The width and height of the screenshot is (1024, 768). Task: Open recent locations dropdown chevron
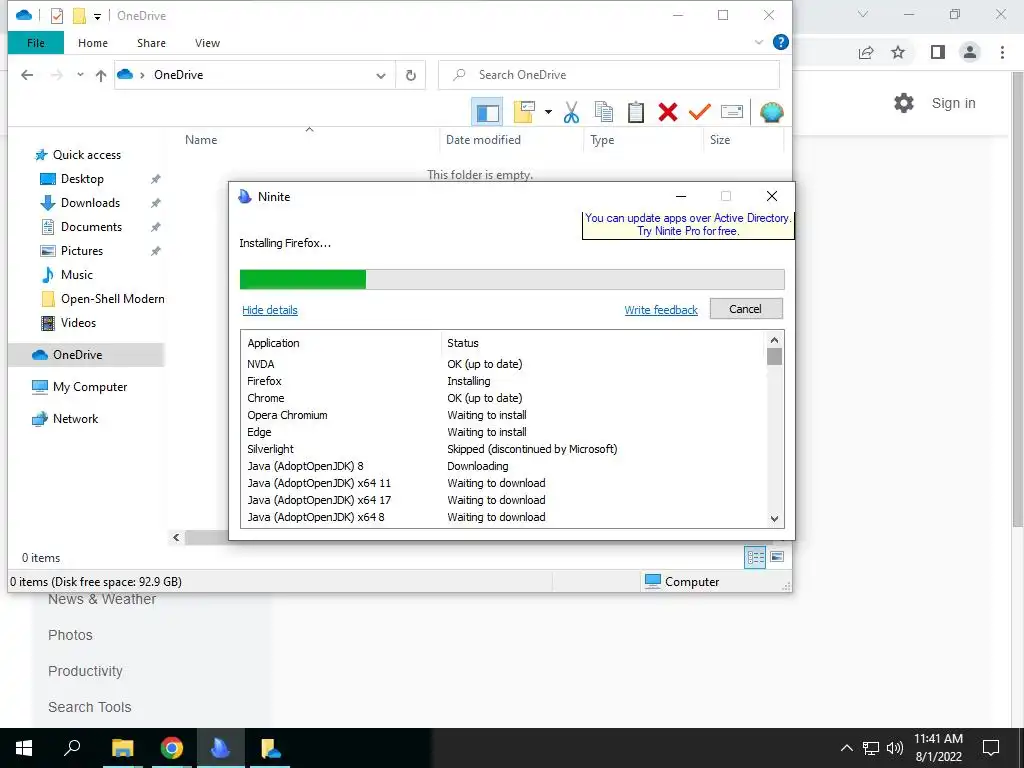(80, 75)
